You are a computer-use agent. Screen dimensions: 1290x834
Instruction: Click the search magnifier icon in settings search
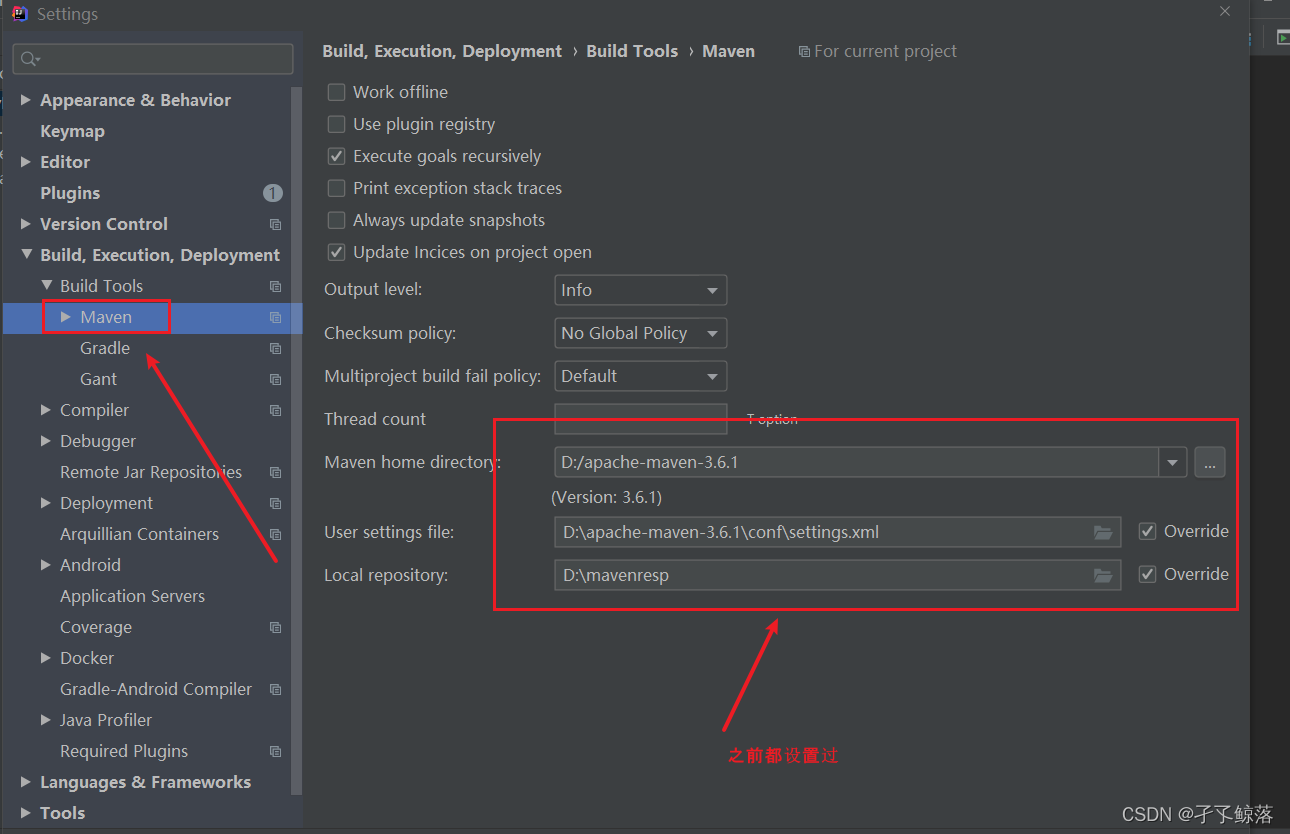(29, 59)
